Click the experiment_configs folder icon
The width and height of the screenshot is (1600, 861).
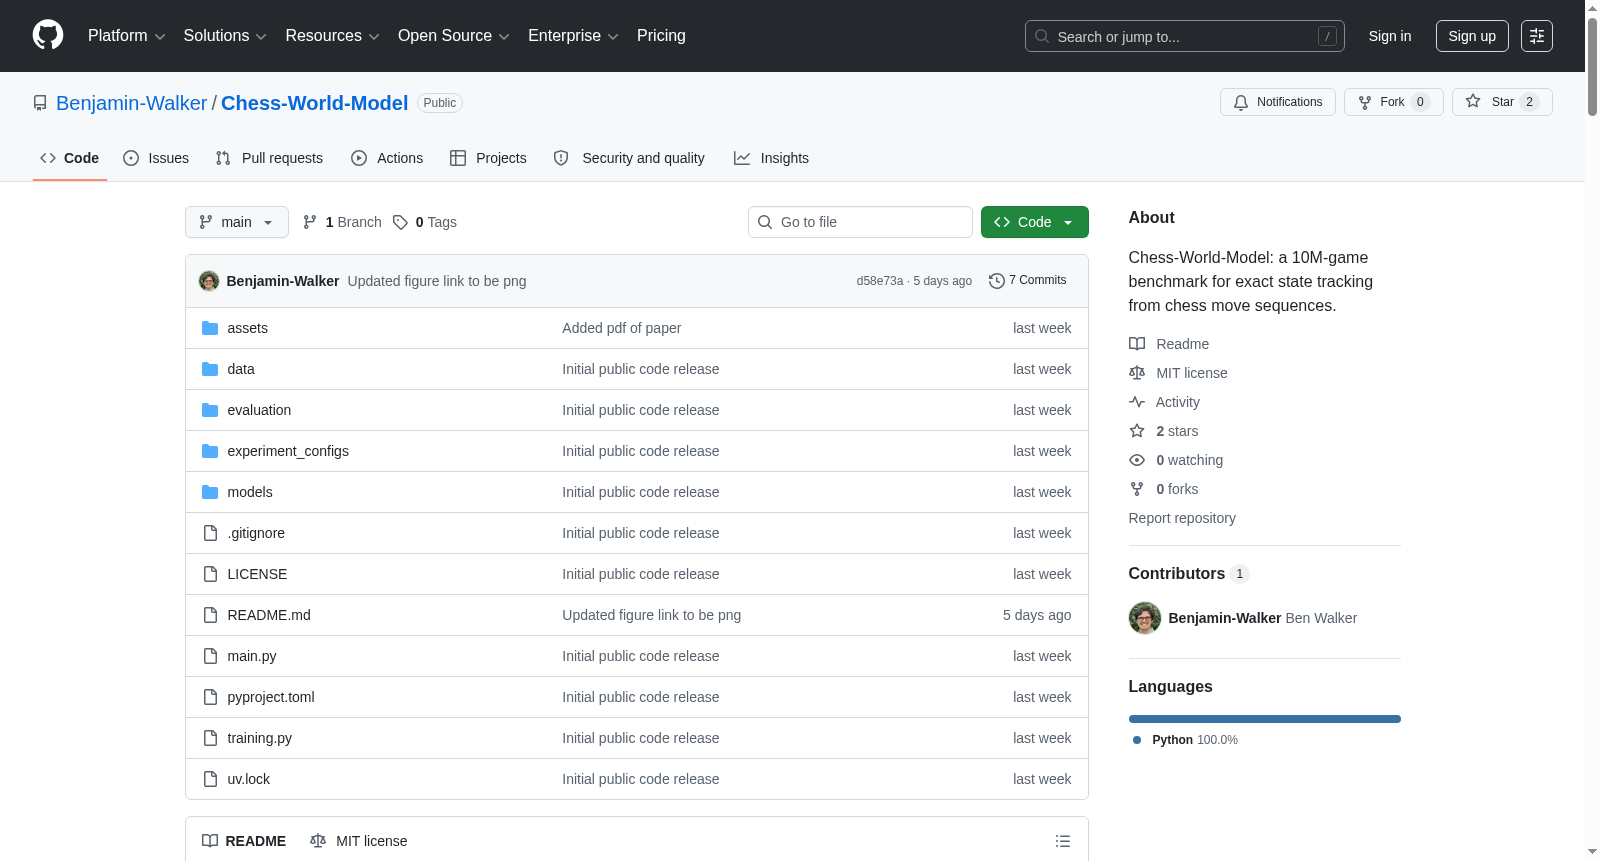(210, 451)
